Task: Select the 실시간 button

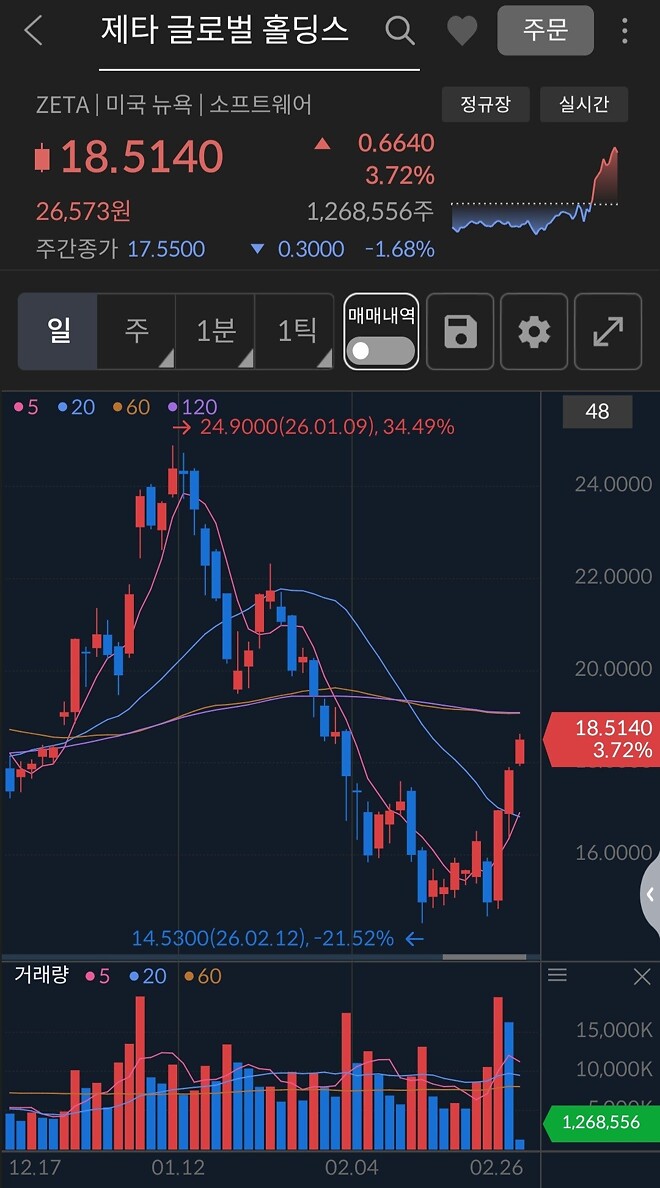Action: (x=583, y=104)
